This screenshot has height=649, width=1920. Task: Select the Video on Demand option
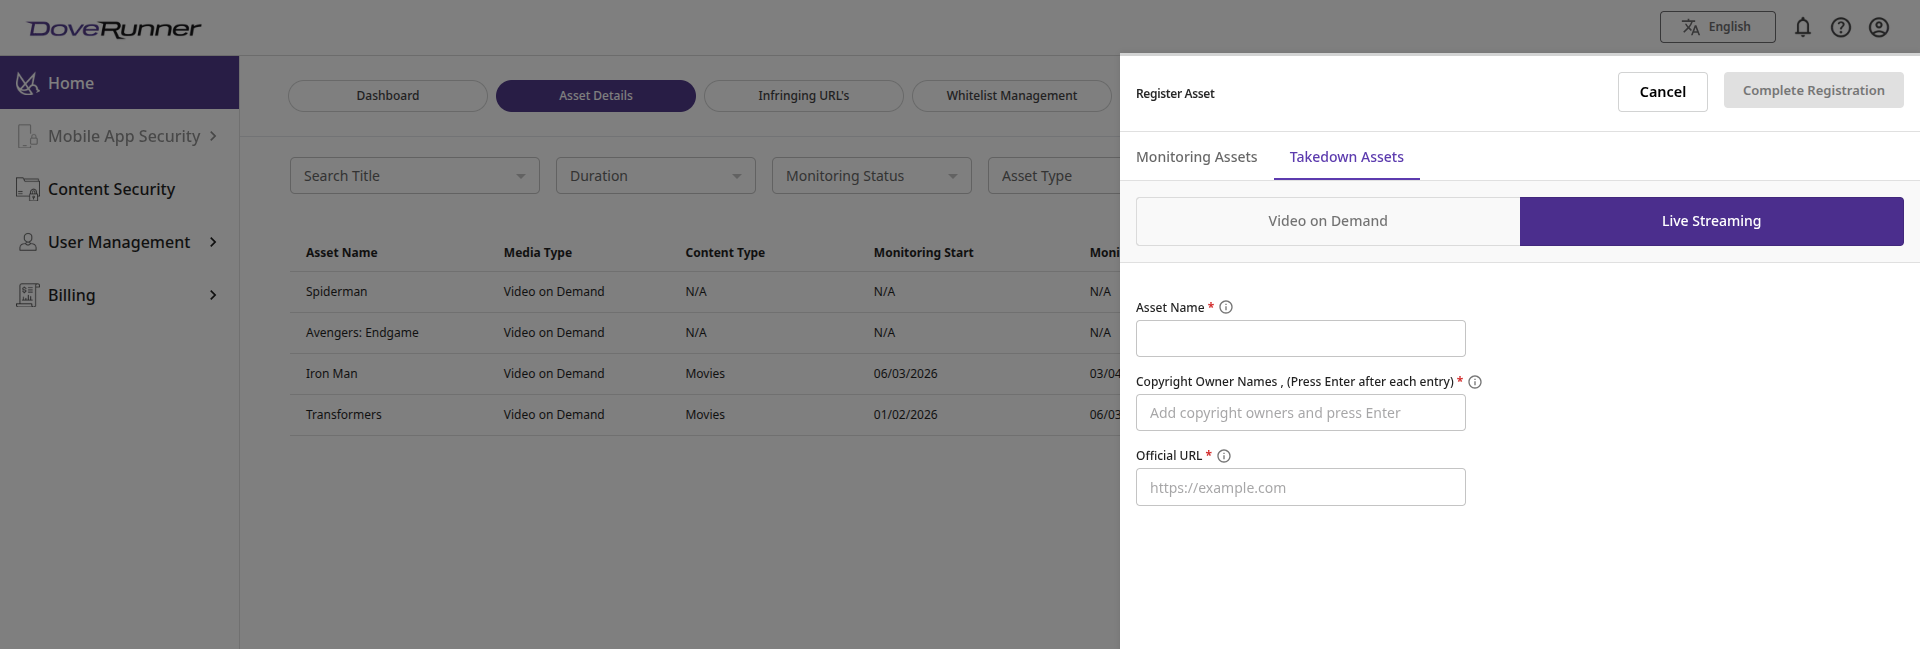1328,221
